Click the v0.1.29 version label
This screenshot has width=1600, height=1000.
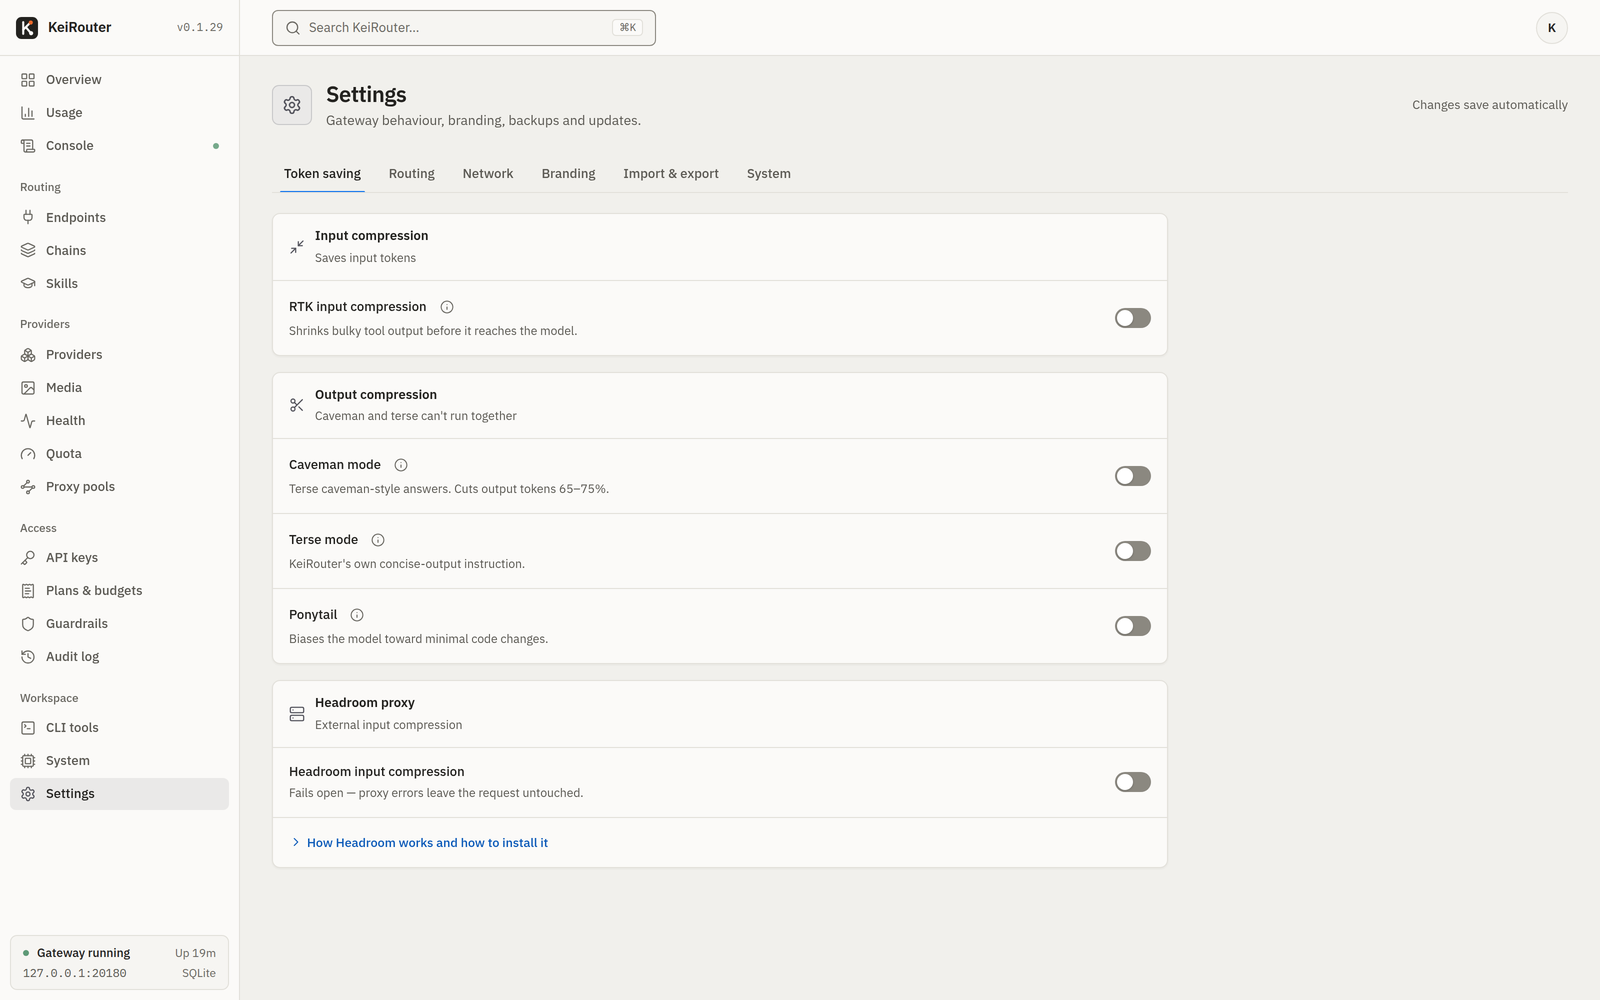tap(200, 28)
